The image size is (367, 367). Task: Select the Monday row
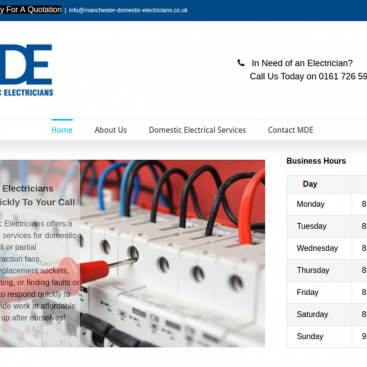tap(327, 204)
